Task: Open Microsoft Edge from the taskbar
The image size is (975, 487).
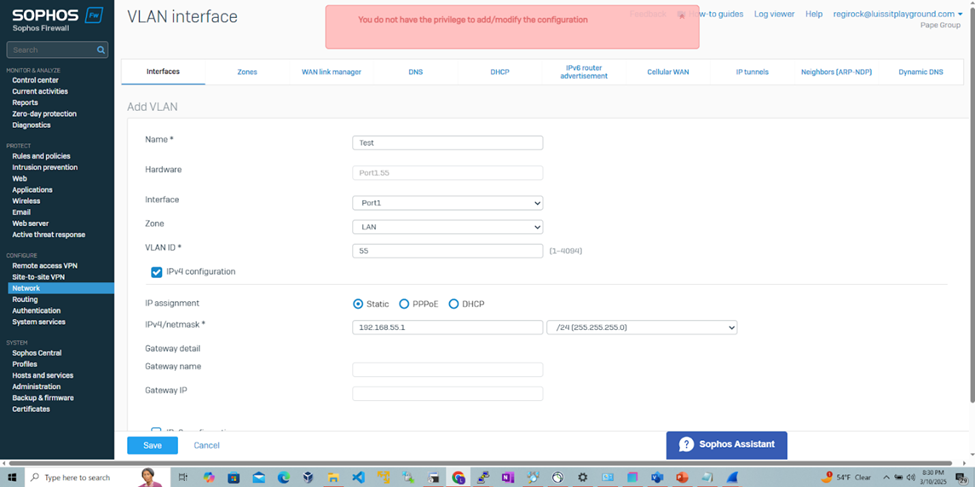Action: click(284, 477)
